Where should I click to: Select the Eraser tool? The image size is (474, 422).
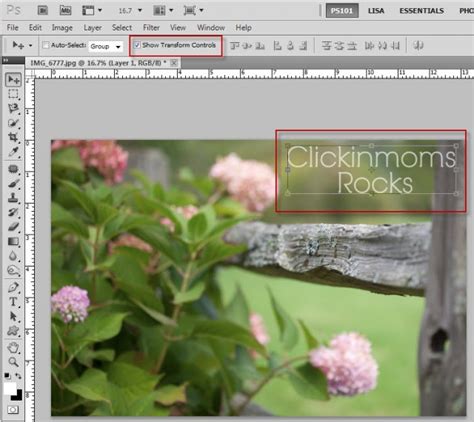13,227
